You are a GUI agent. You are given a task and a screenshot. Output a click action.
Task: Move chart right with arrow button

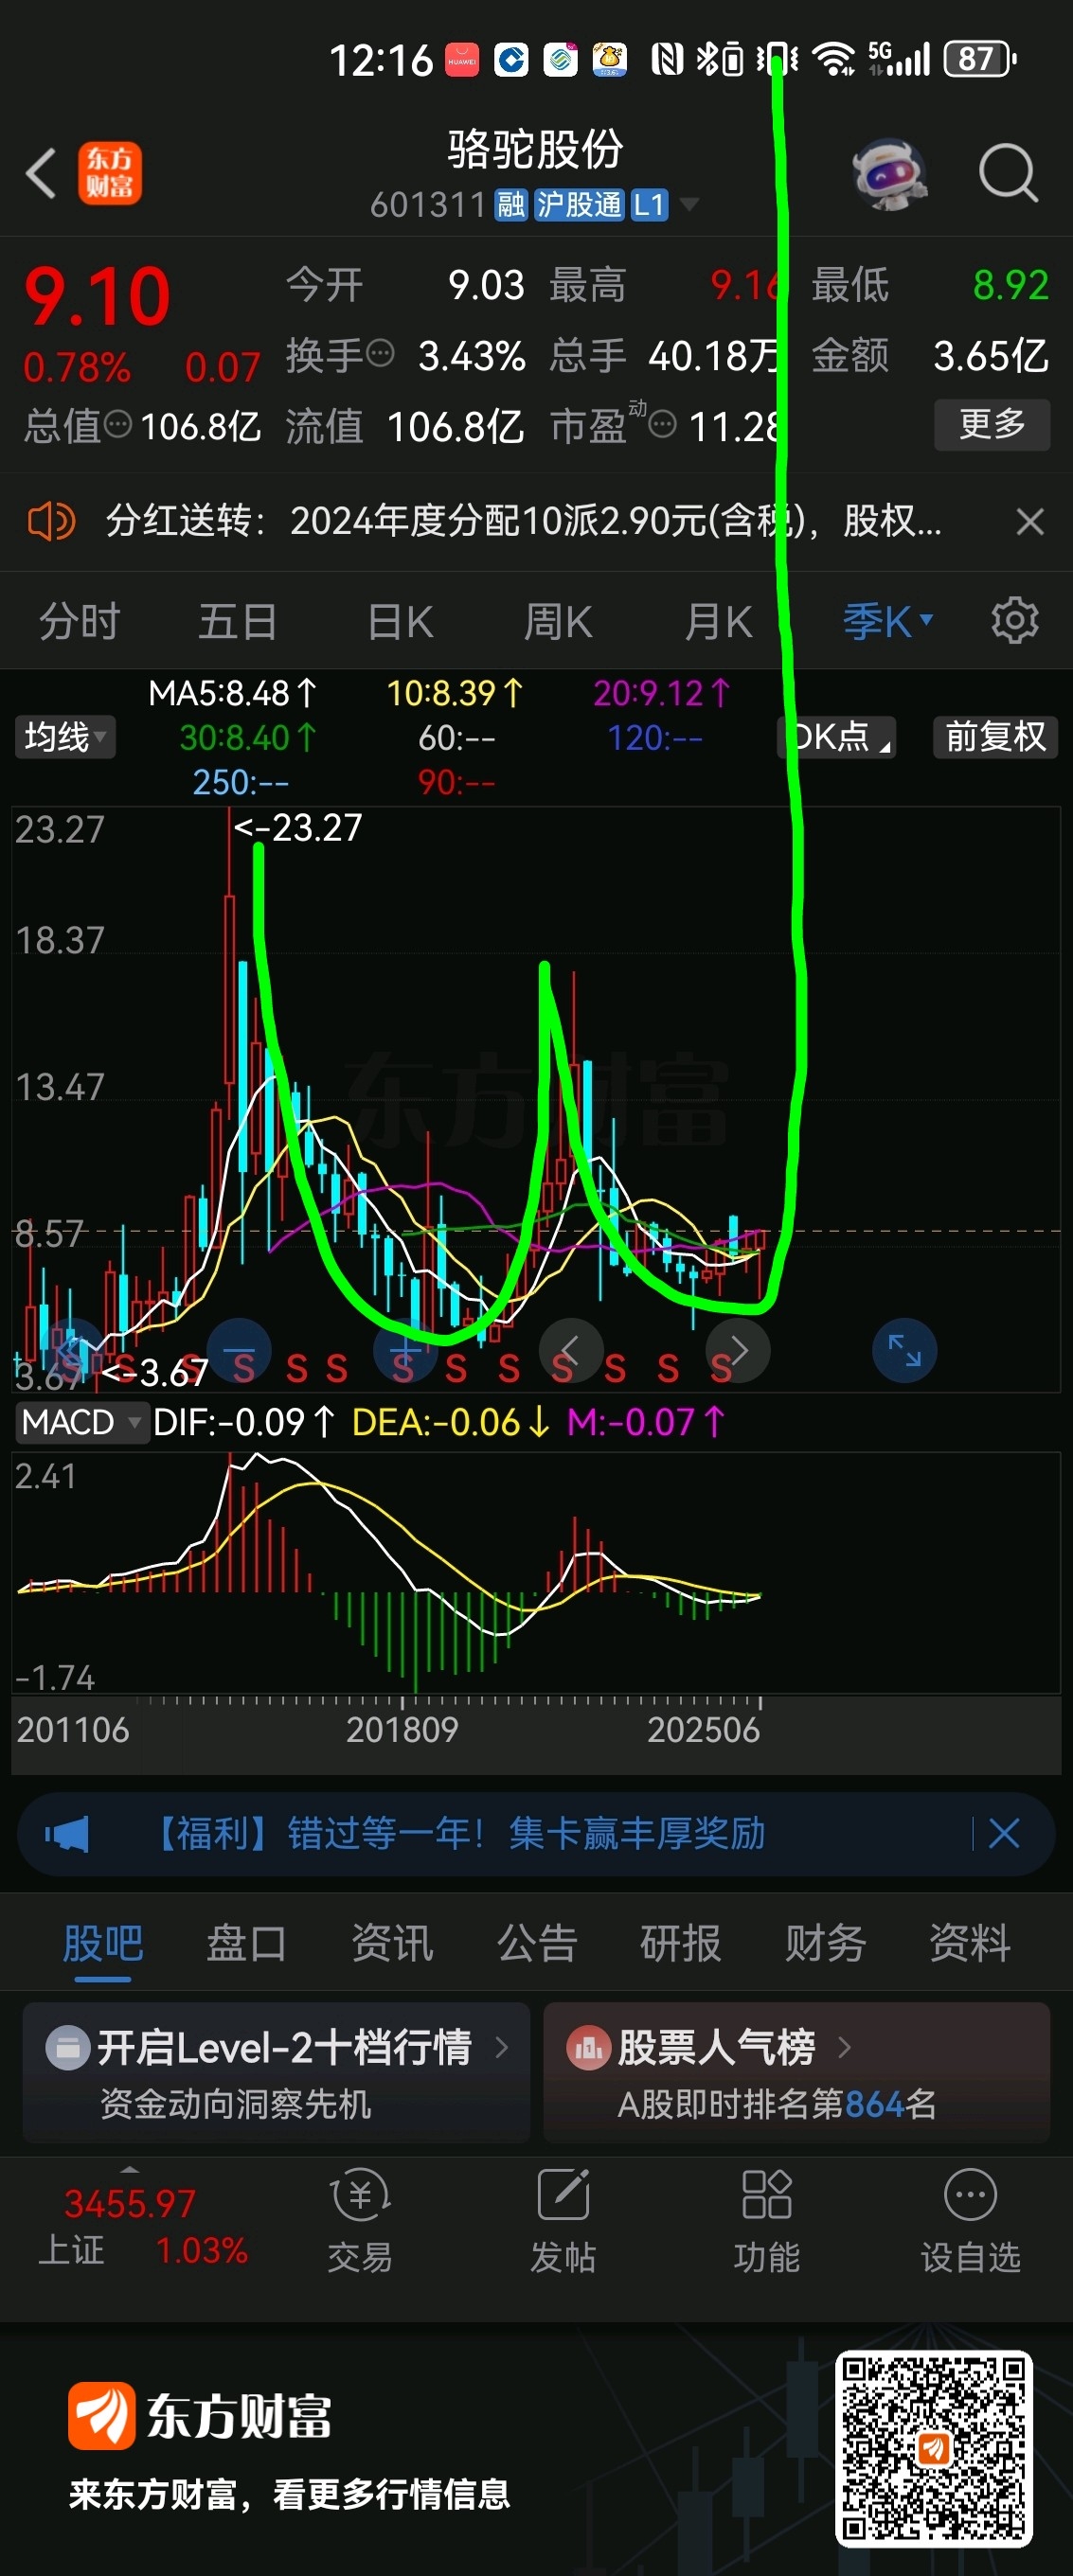pos(738,1350)
